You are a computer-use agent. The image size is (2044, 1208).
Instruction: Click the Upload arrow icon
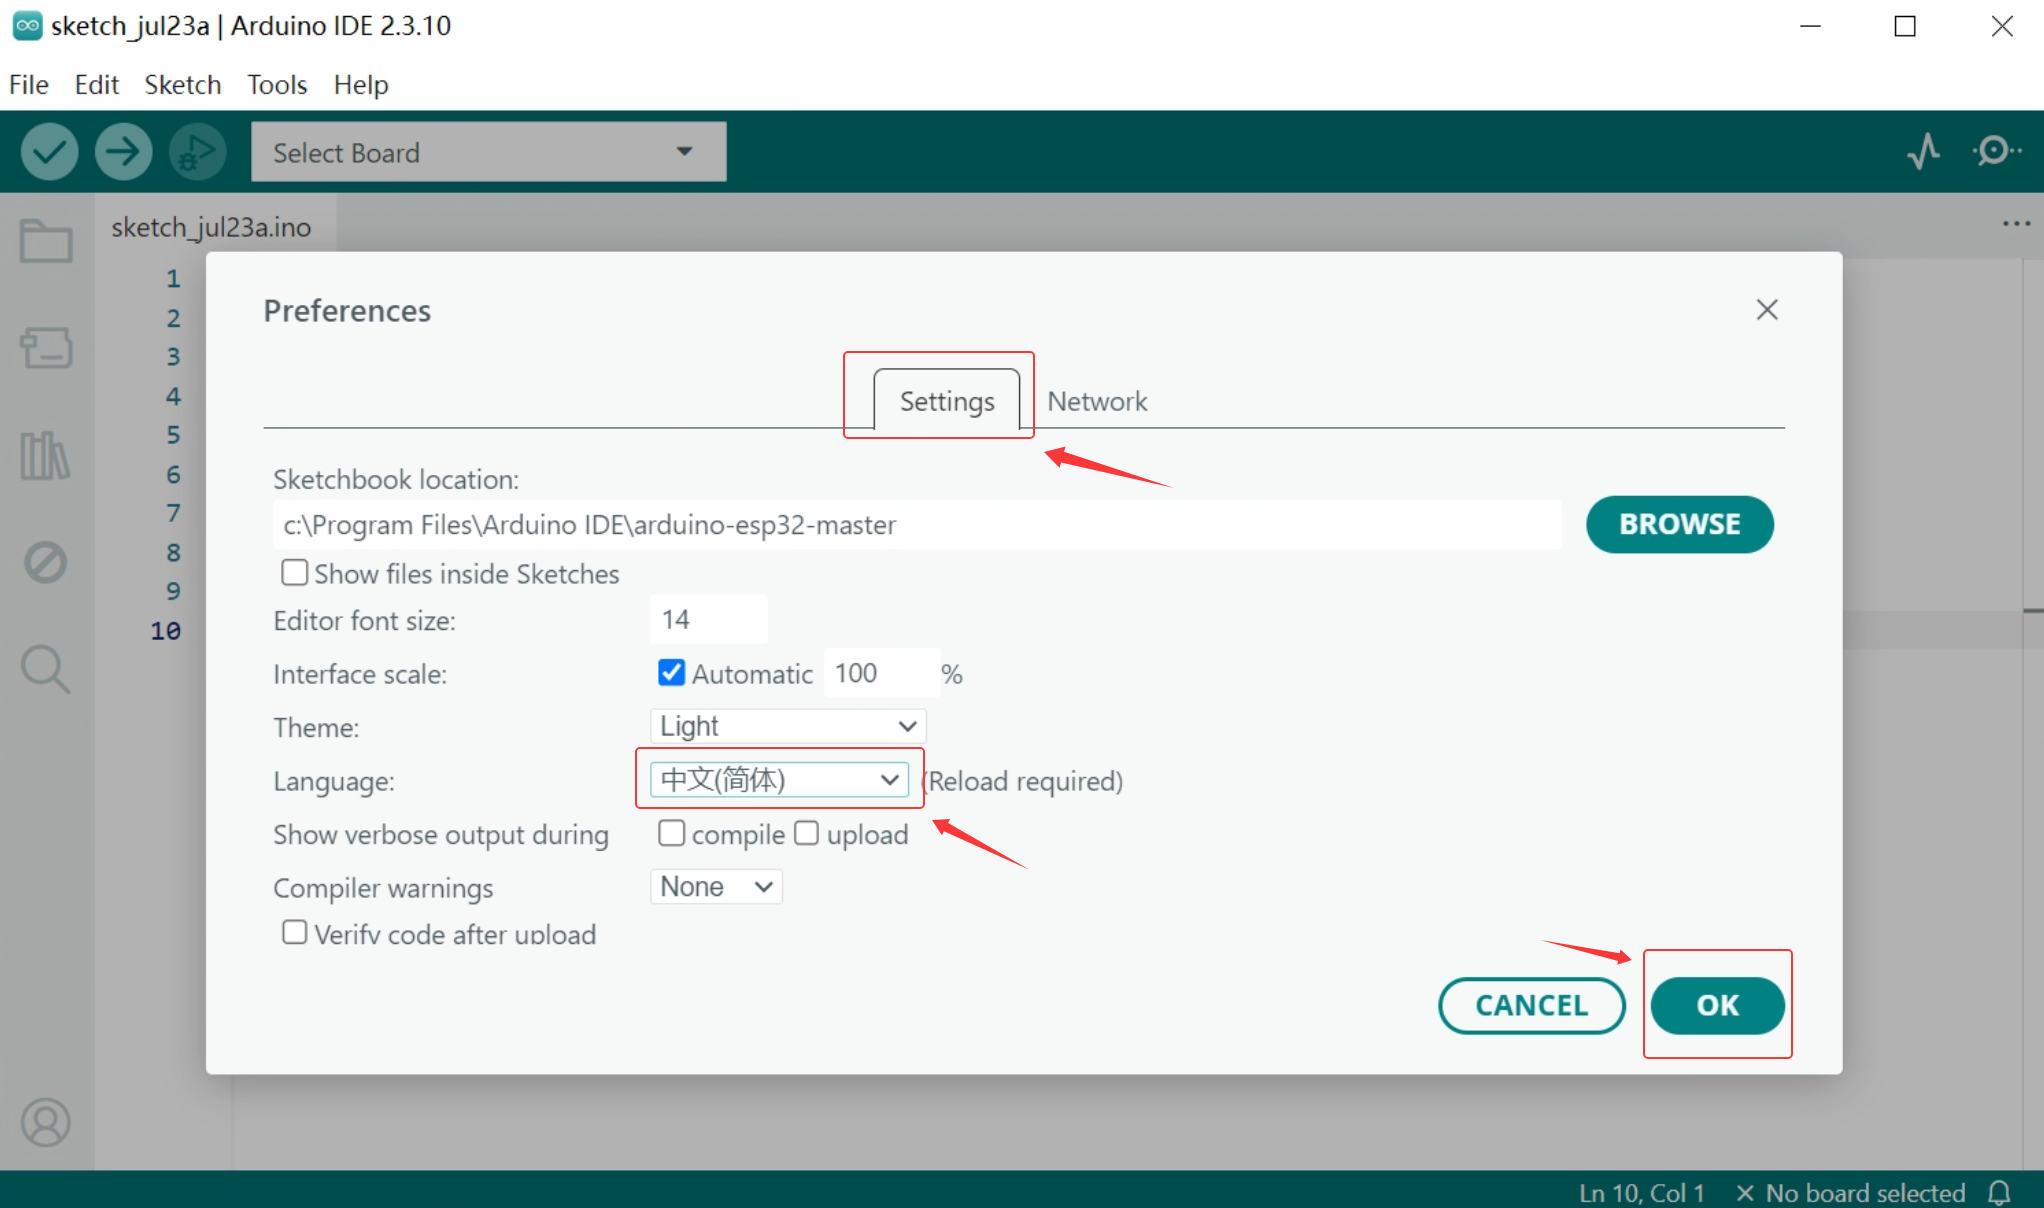123,152
